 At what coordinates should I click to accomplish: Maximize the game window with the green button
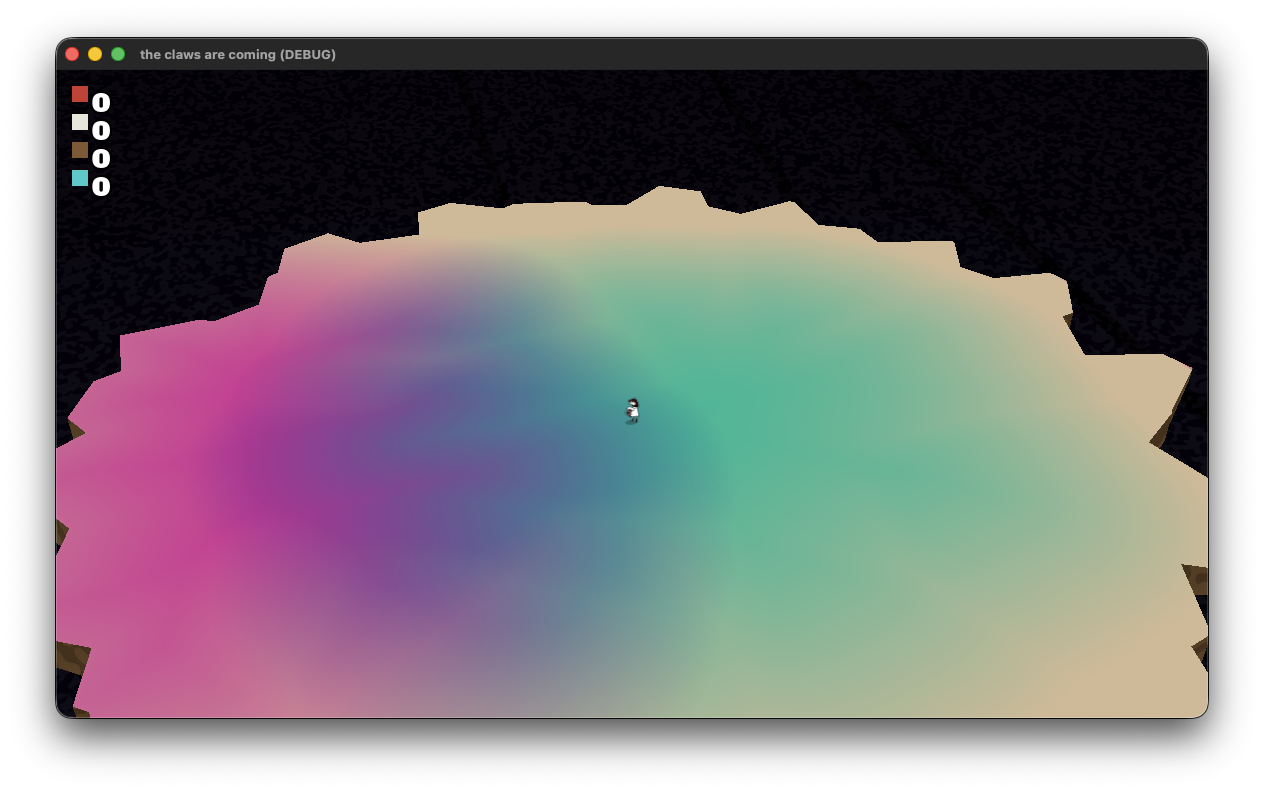(x=118, y=54)
